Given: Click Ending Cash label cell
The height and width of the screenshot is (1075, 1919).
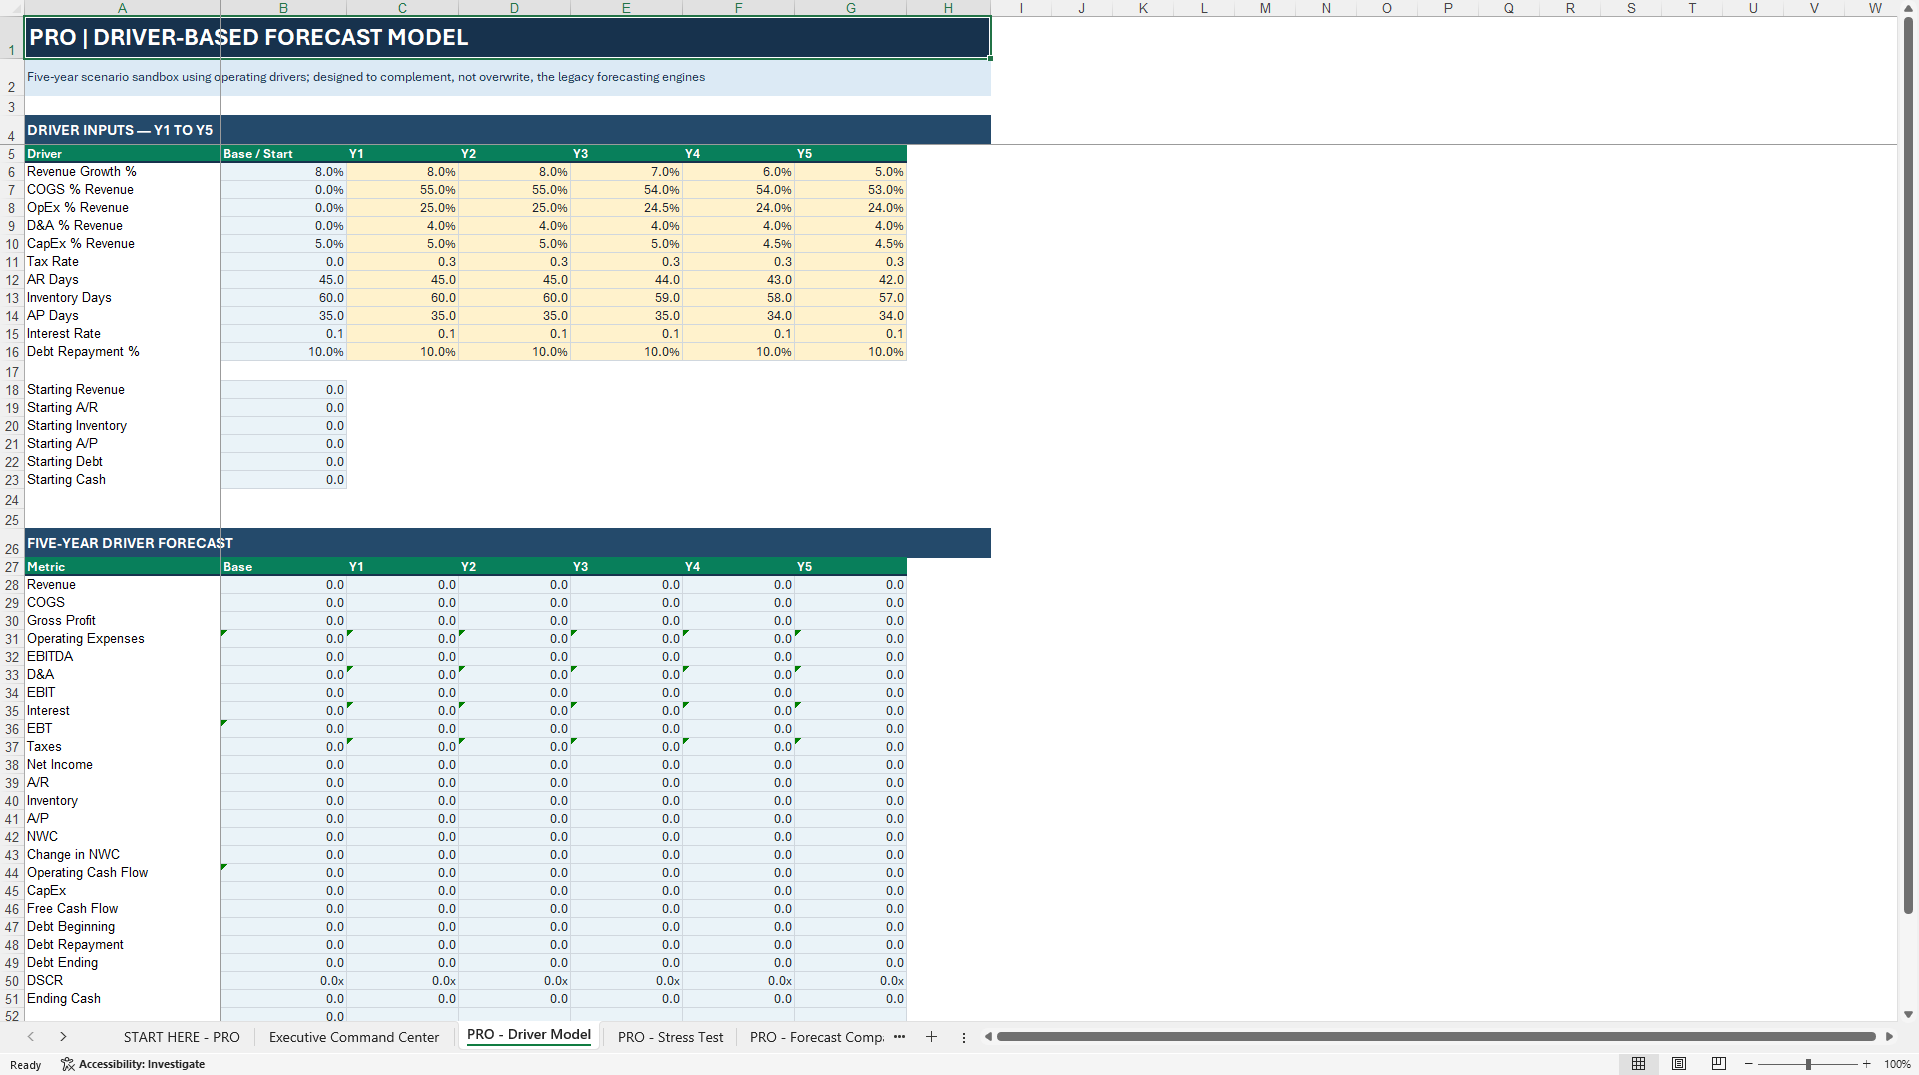Looking at the screenshot, I should tap(122, 999).
